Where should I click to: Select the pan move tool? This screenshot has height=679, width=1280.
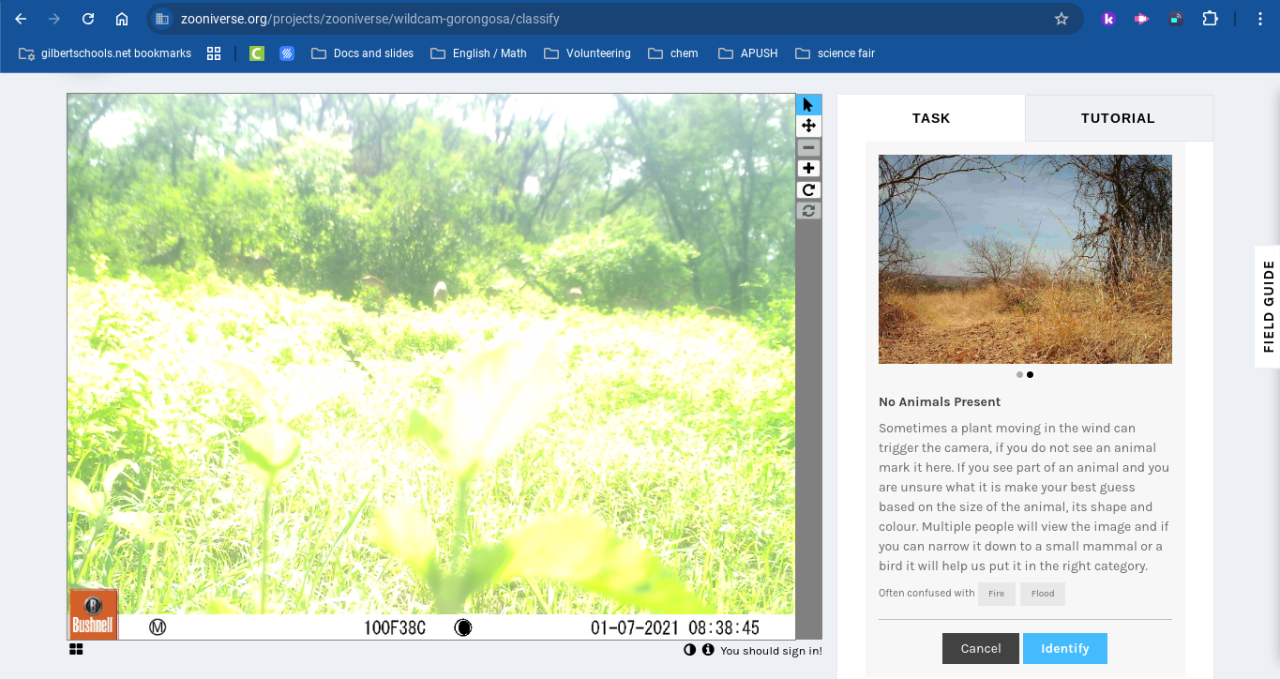808,126
